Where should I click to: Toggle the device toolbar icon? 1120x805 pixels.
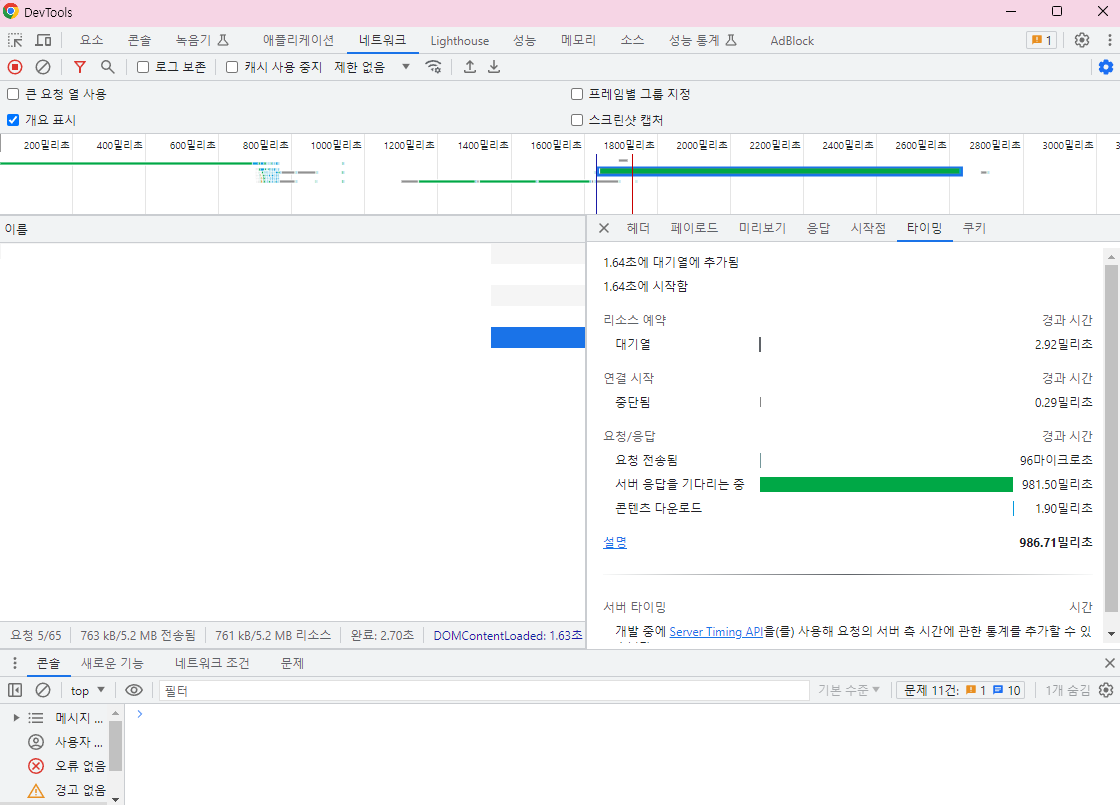44,40
